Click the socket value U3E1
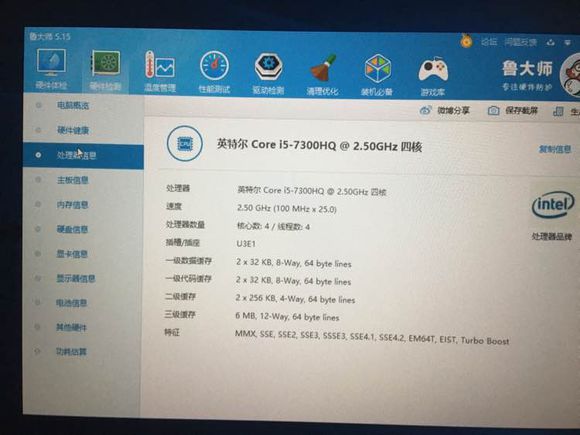The image size is (580, 435). click(x=246, y=244)
